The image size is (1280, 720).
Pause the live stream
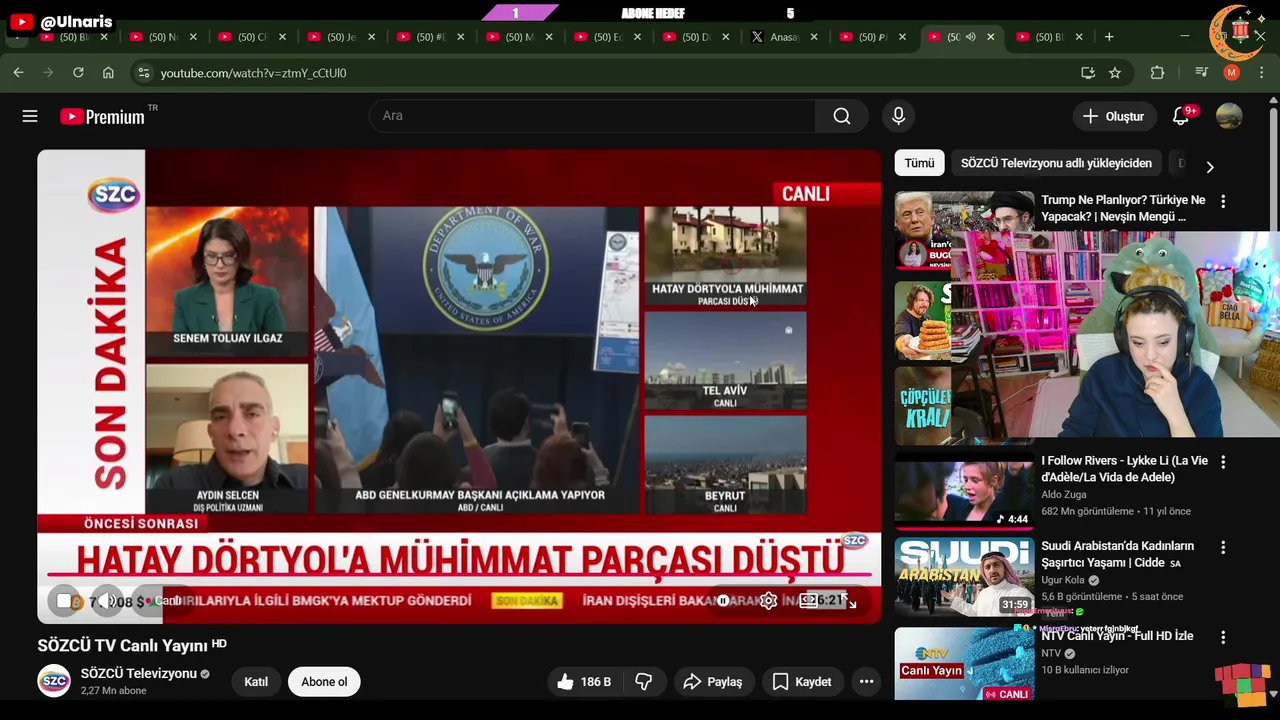point(64,601)
